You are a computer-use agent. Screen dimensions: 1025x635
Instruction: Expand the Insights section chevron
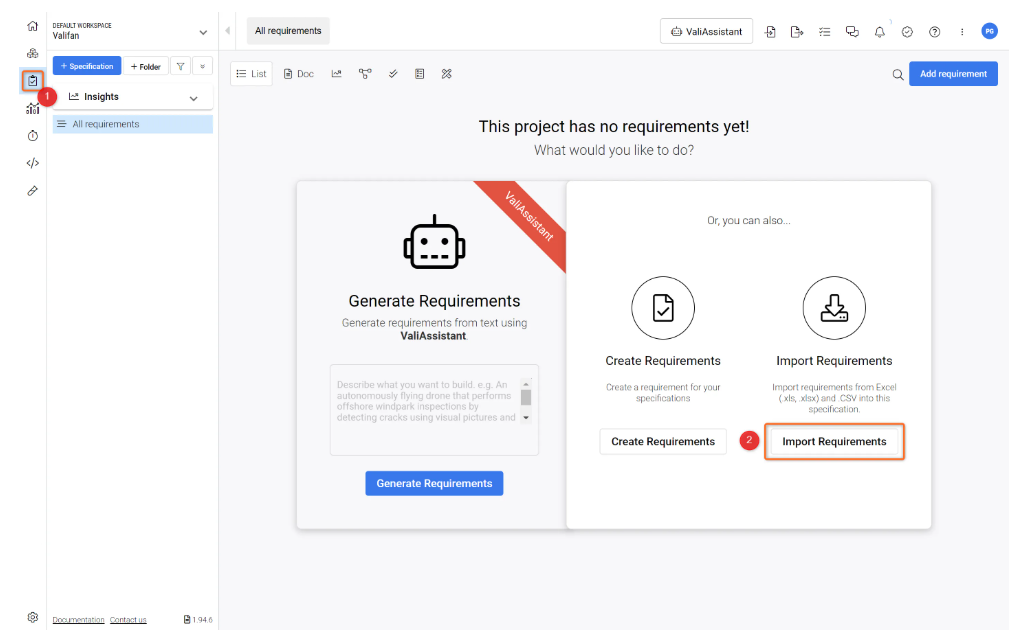(193, 98)
